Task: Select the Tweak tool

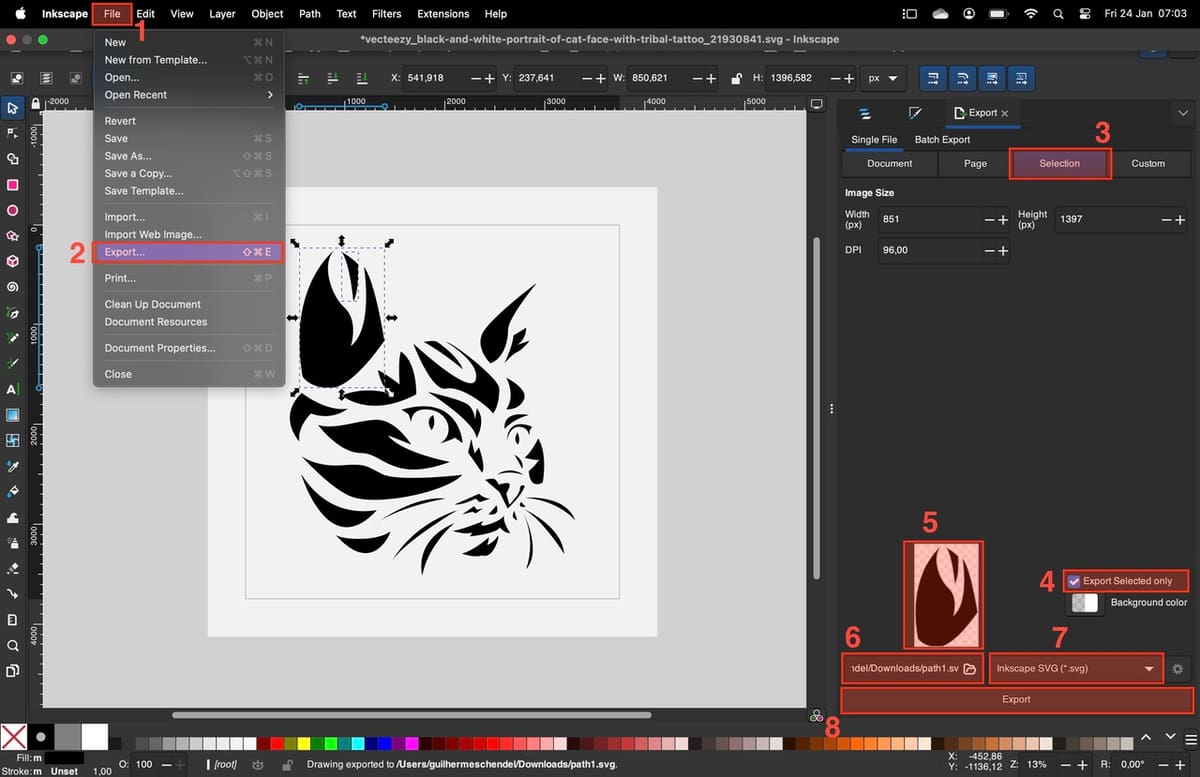Action: click(x=12, y=517)
